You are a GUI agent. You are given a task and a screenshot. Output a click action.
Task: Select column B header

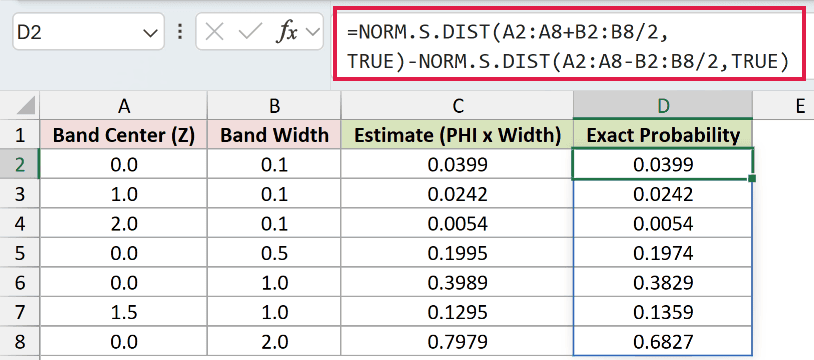pyautogui.click(x=274, y=105)
